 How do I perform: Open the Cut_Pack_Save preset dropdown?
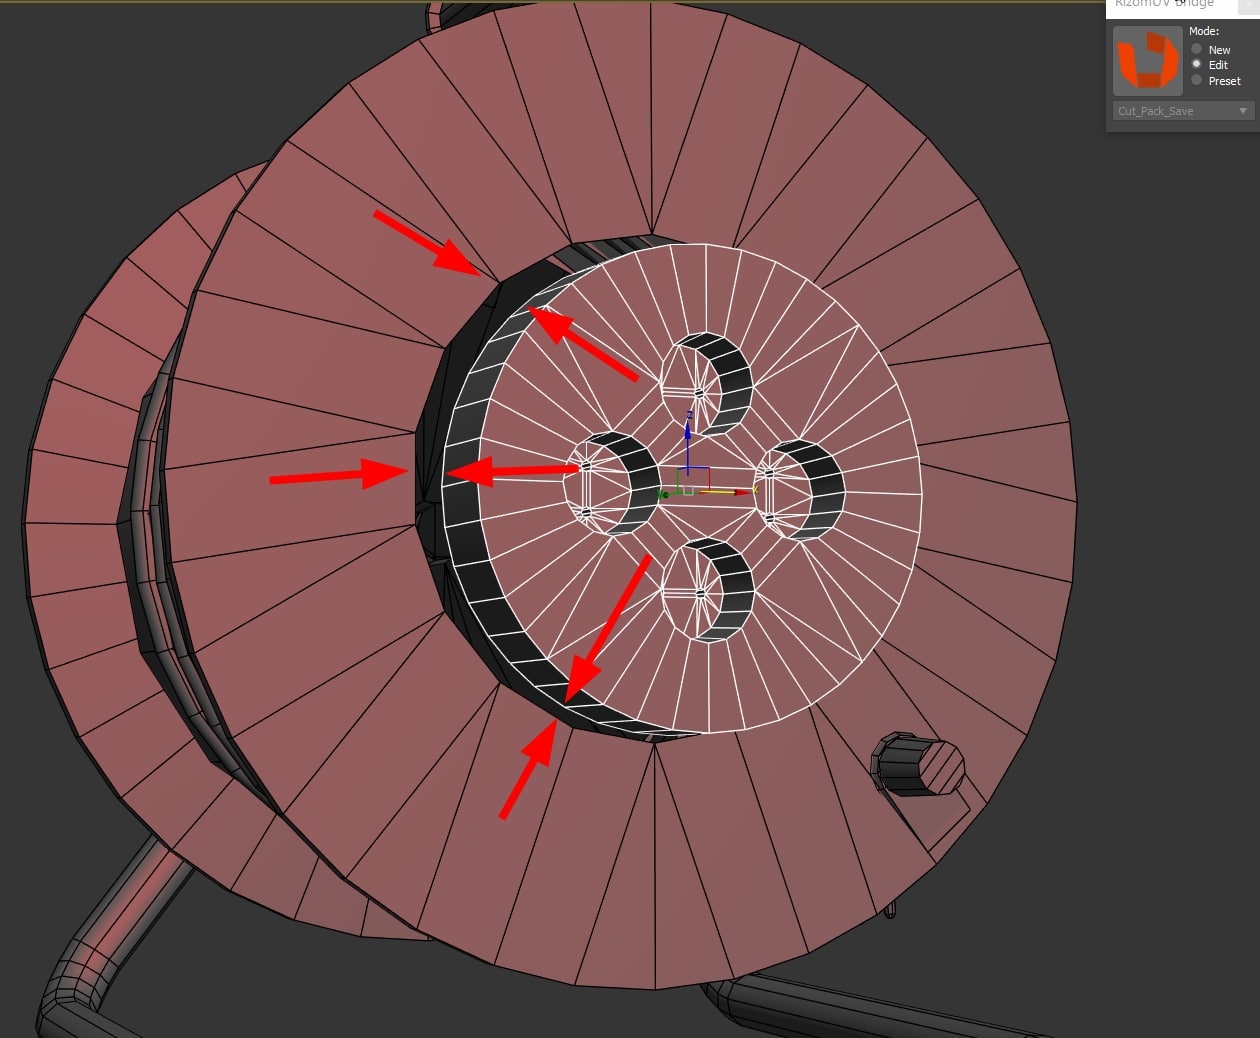(1183, 111)
